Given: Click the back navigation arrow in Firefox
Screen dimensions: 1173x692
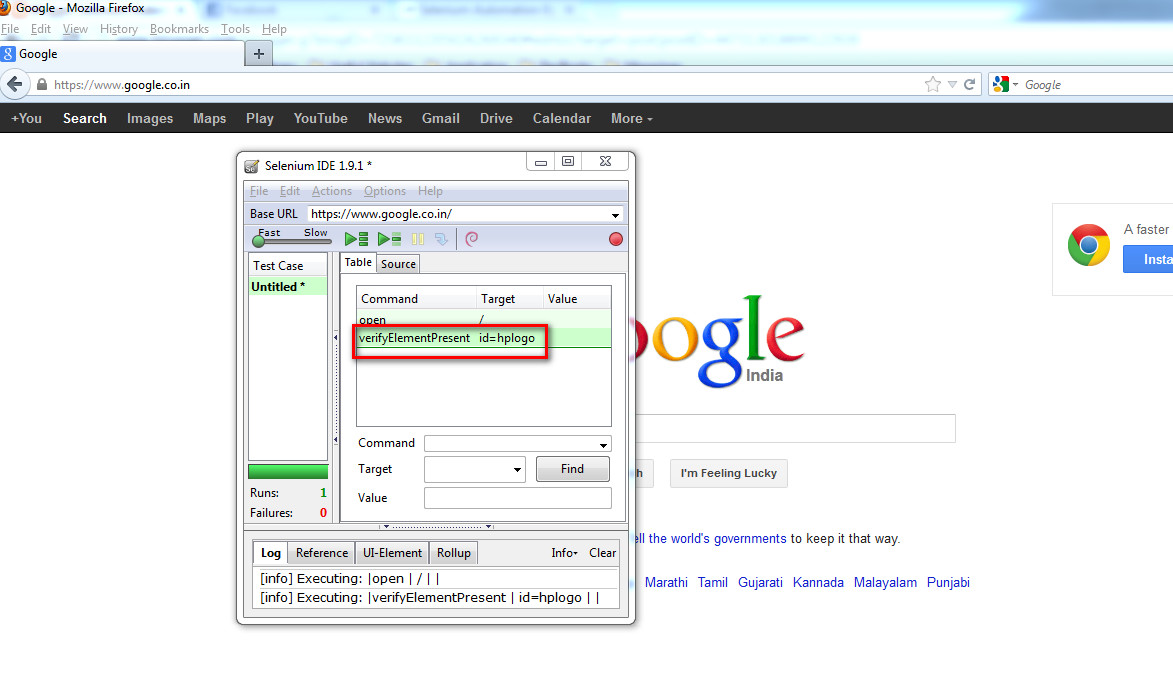Looking at the screenshot, I should 15,84.
